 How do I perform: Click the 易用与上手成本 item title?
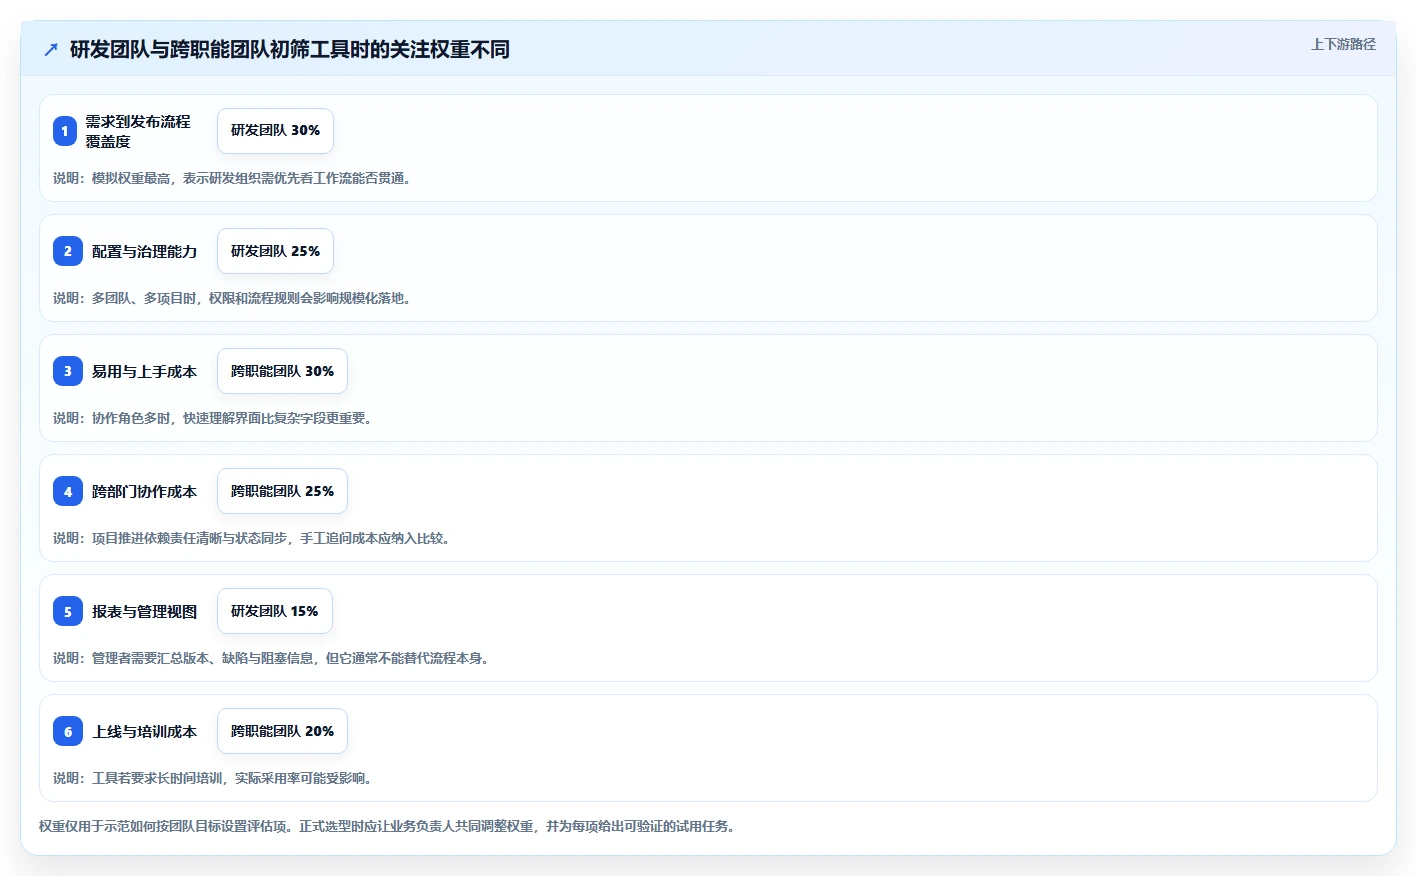point(145,371)
